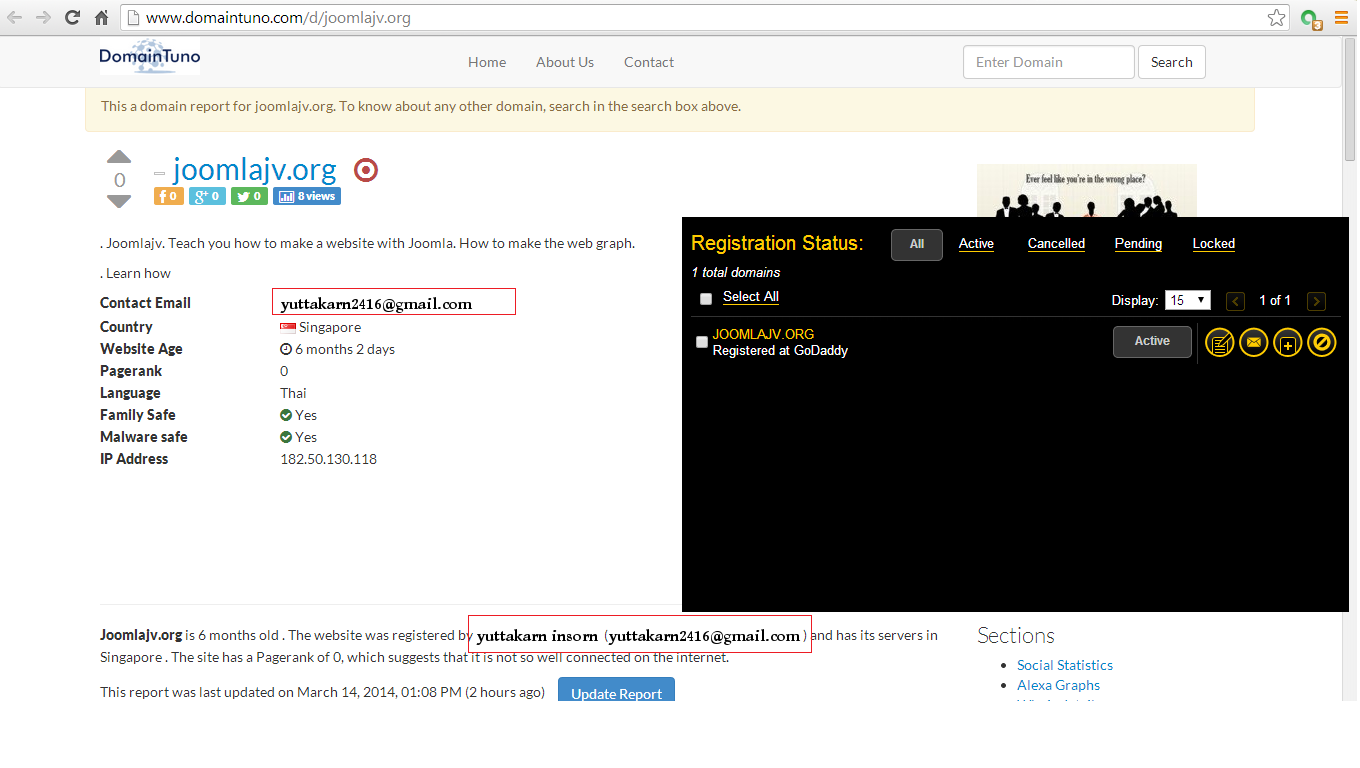Reload the page with the refresh icon
The image size is (1360, 768).
point(72,18)
